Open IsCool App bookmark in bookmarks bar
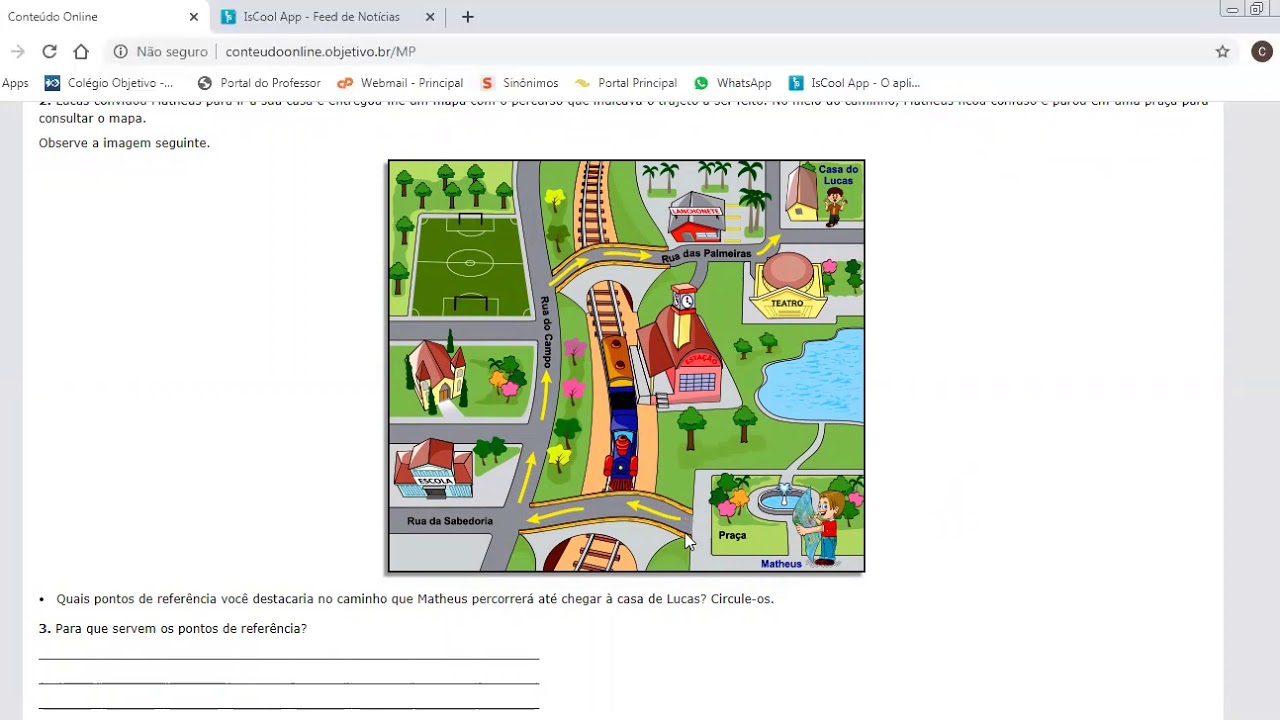The width and height of the screenshot is (1280, 720). 854,83
